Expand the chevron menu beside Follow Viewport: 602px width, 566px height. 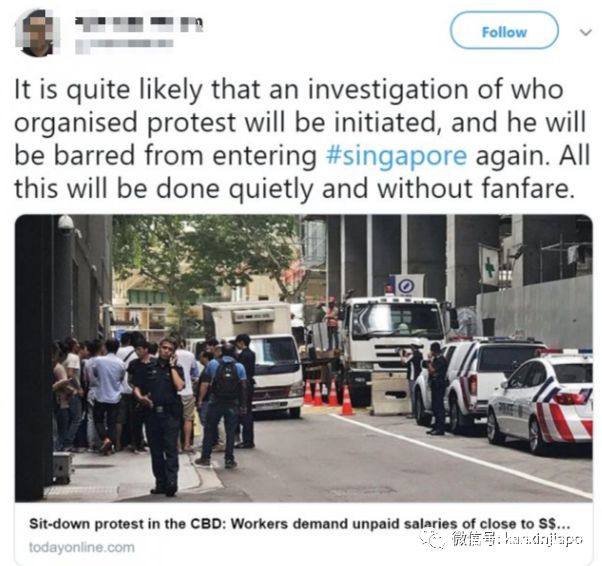(585, 32)
